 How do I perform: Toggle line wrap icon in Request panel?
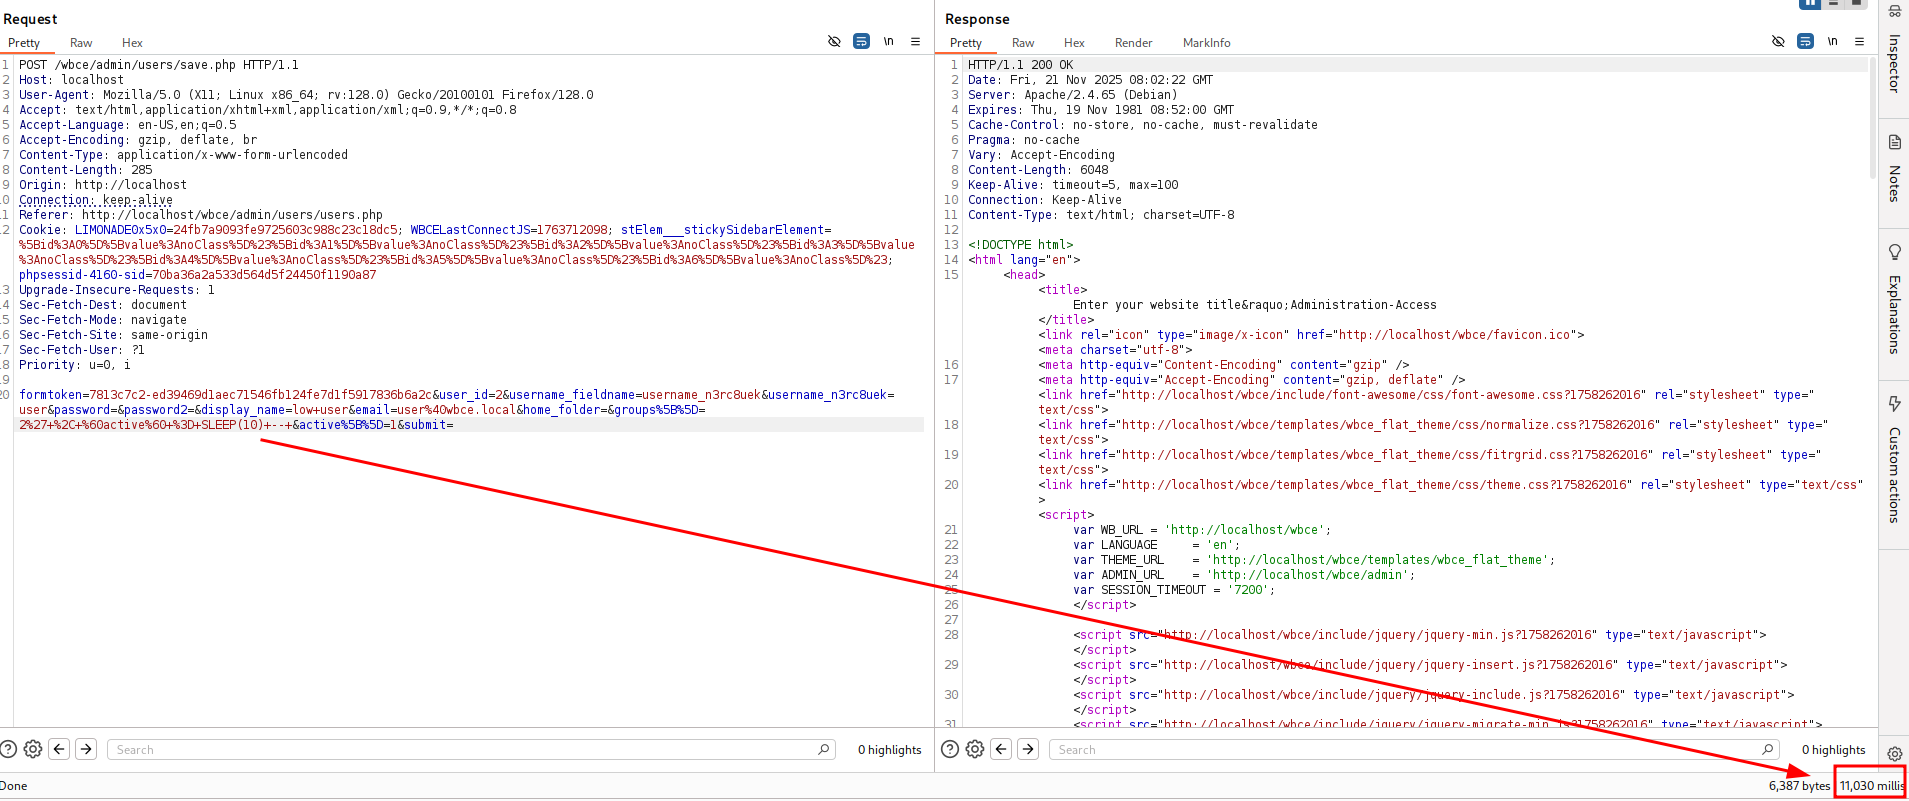pos(861,42)
